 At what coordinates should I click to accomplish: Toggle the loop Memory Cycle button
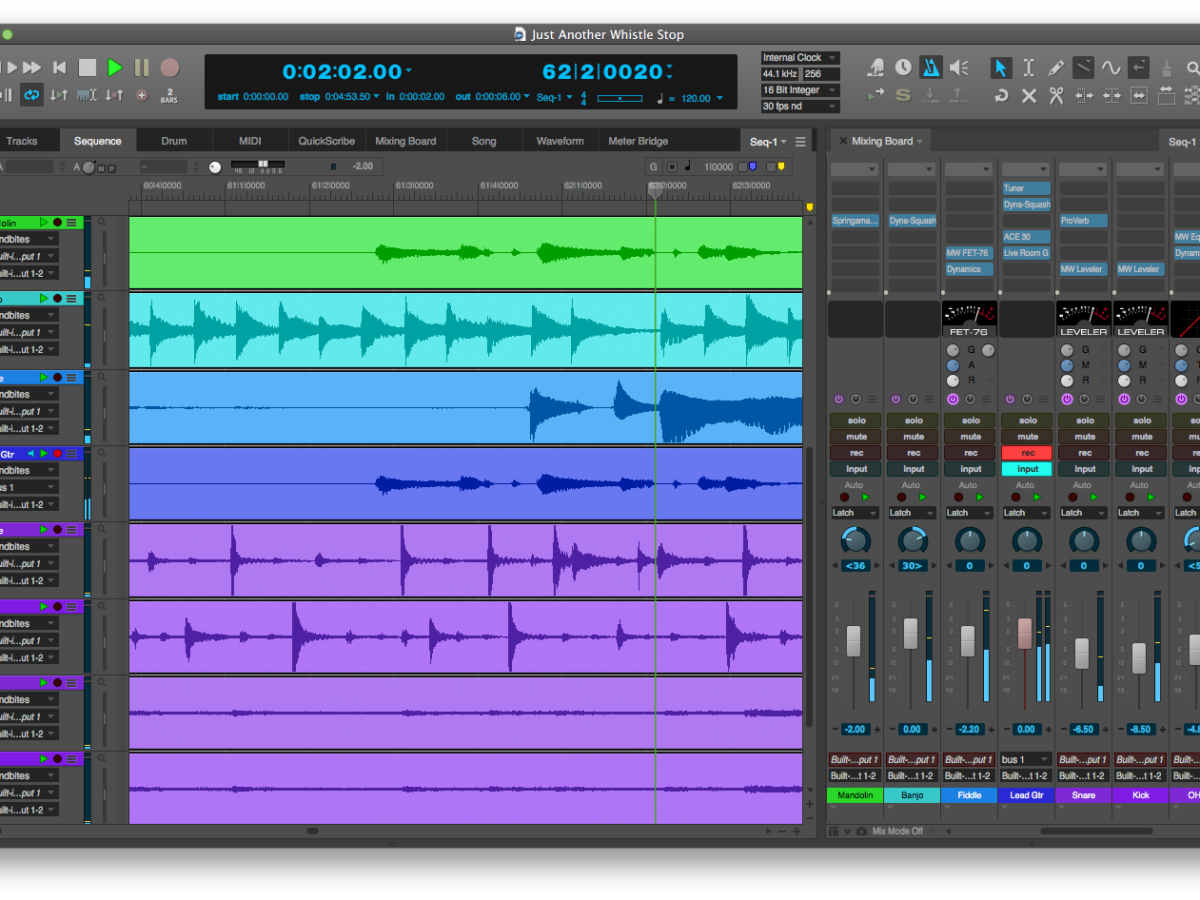[x=32, y=96]
